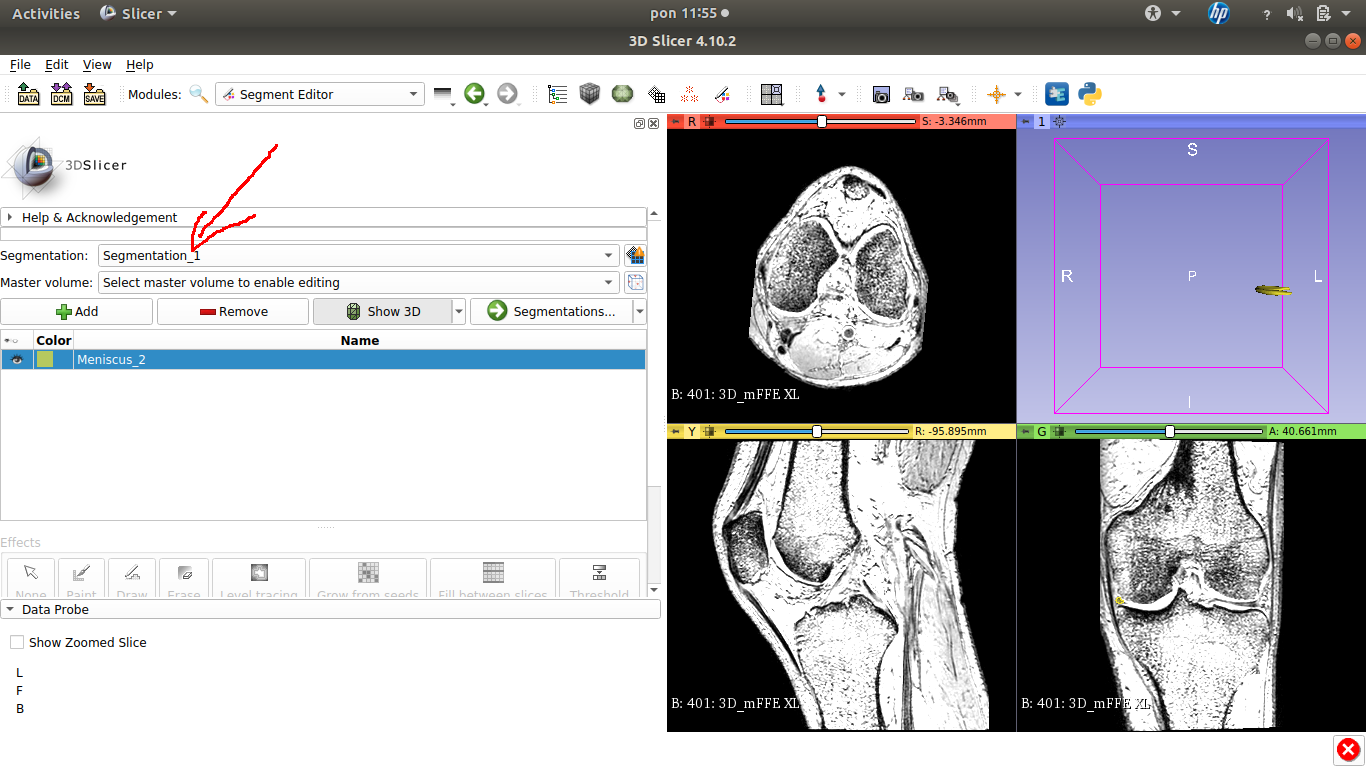Open the module finder magnifier
Viewport: 1366px width, 768px height.
click(199, 94)
